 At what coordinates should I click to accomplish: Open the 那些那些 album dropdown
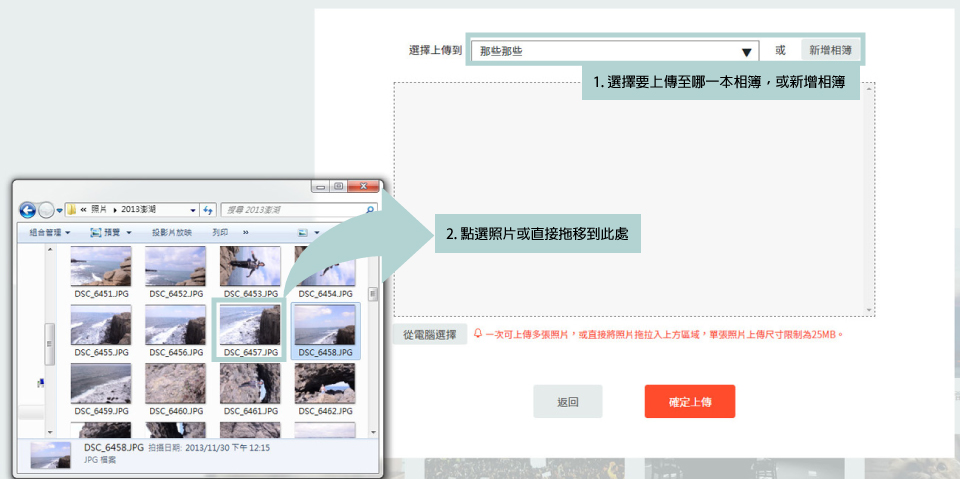615,51
